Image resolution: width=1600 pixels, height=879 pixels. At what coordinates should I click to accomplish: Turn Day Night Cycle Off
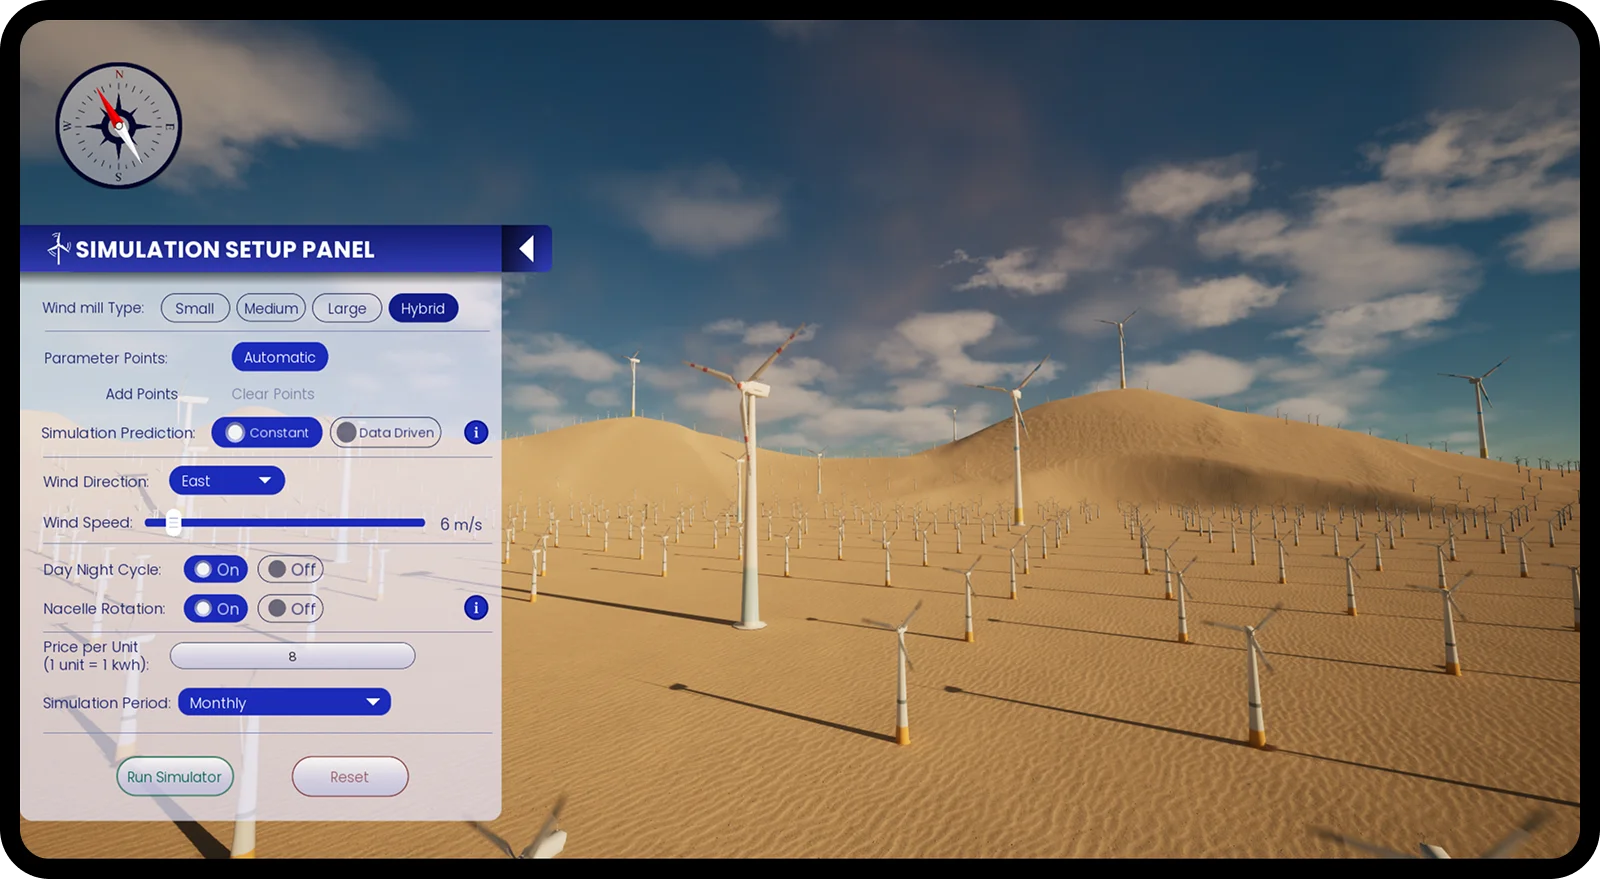point(291,569)
